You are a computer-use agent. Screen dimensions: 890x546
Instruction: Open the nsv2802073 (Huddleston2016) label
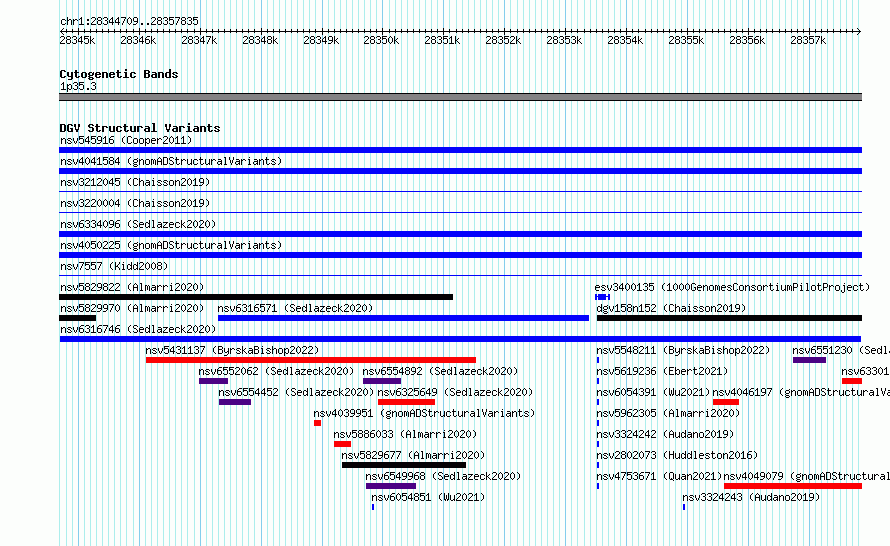[x=677, y=455]
